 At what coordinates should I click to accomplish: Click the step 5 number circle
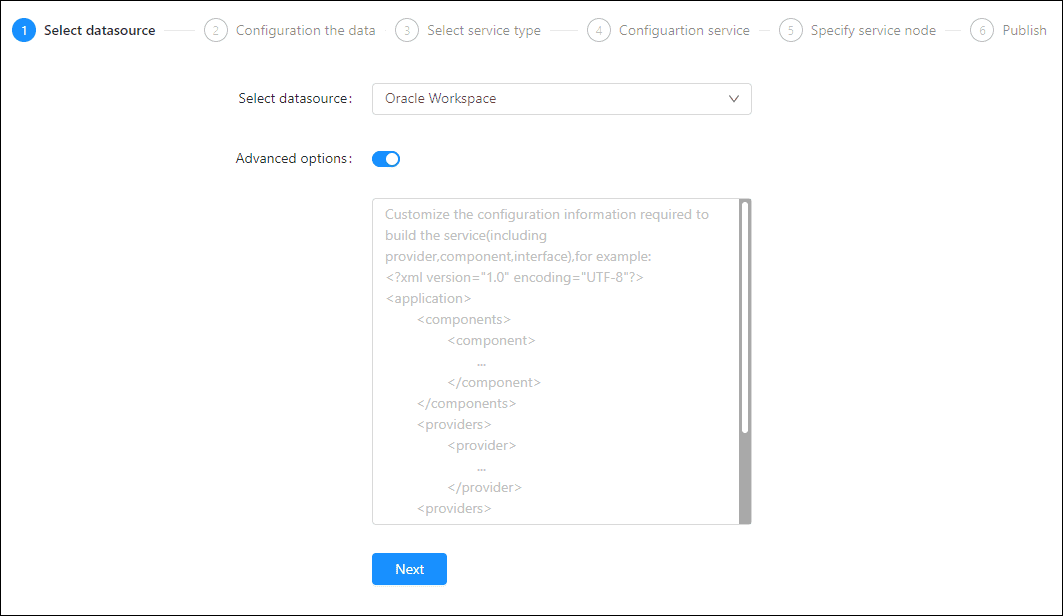click(x=790, y=30)
